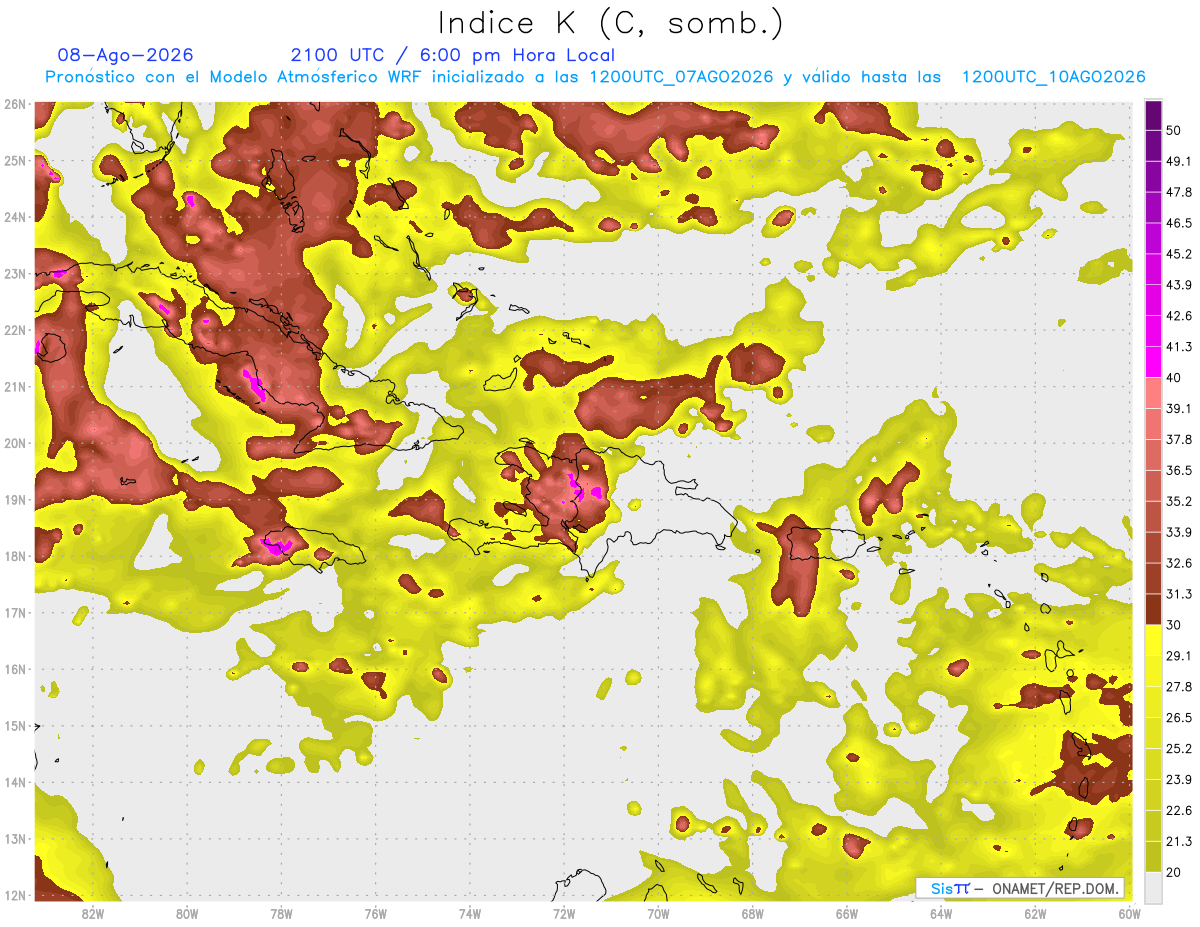
Task: Click the '20N' latitude axis label
Action: 14,443
